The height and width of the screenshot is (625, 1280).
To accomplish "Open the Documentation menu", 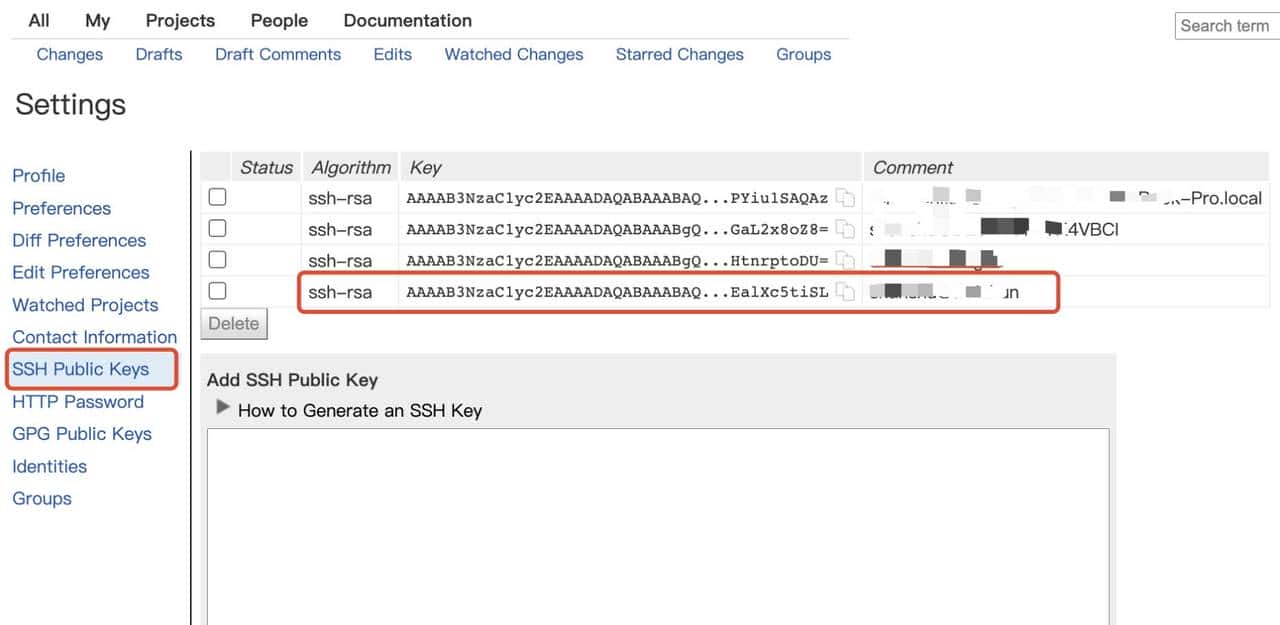I will click(x=407, y=20).
